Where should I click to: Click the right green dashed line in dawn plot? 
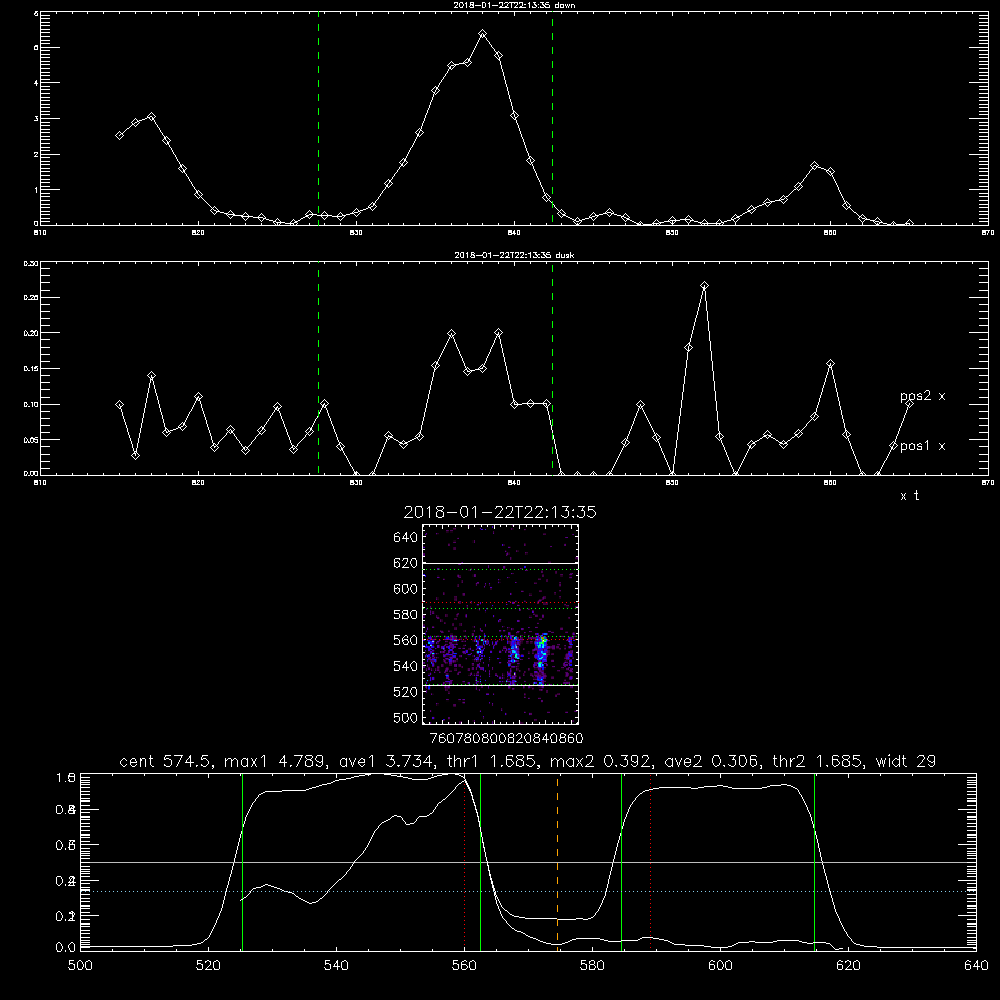tap(552, 118)
